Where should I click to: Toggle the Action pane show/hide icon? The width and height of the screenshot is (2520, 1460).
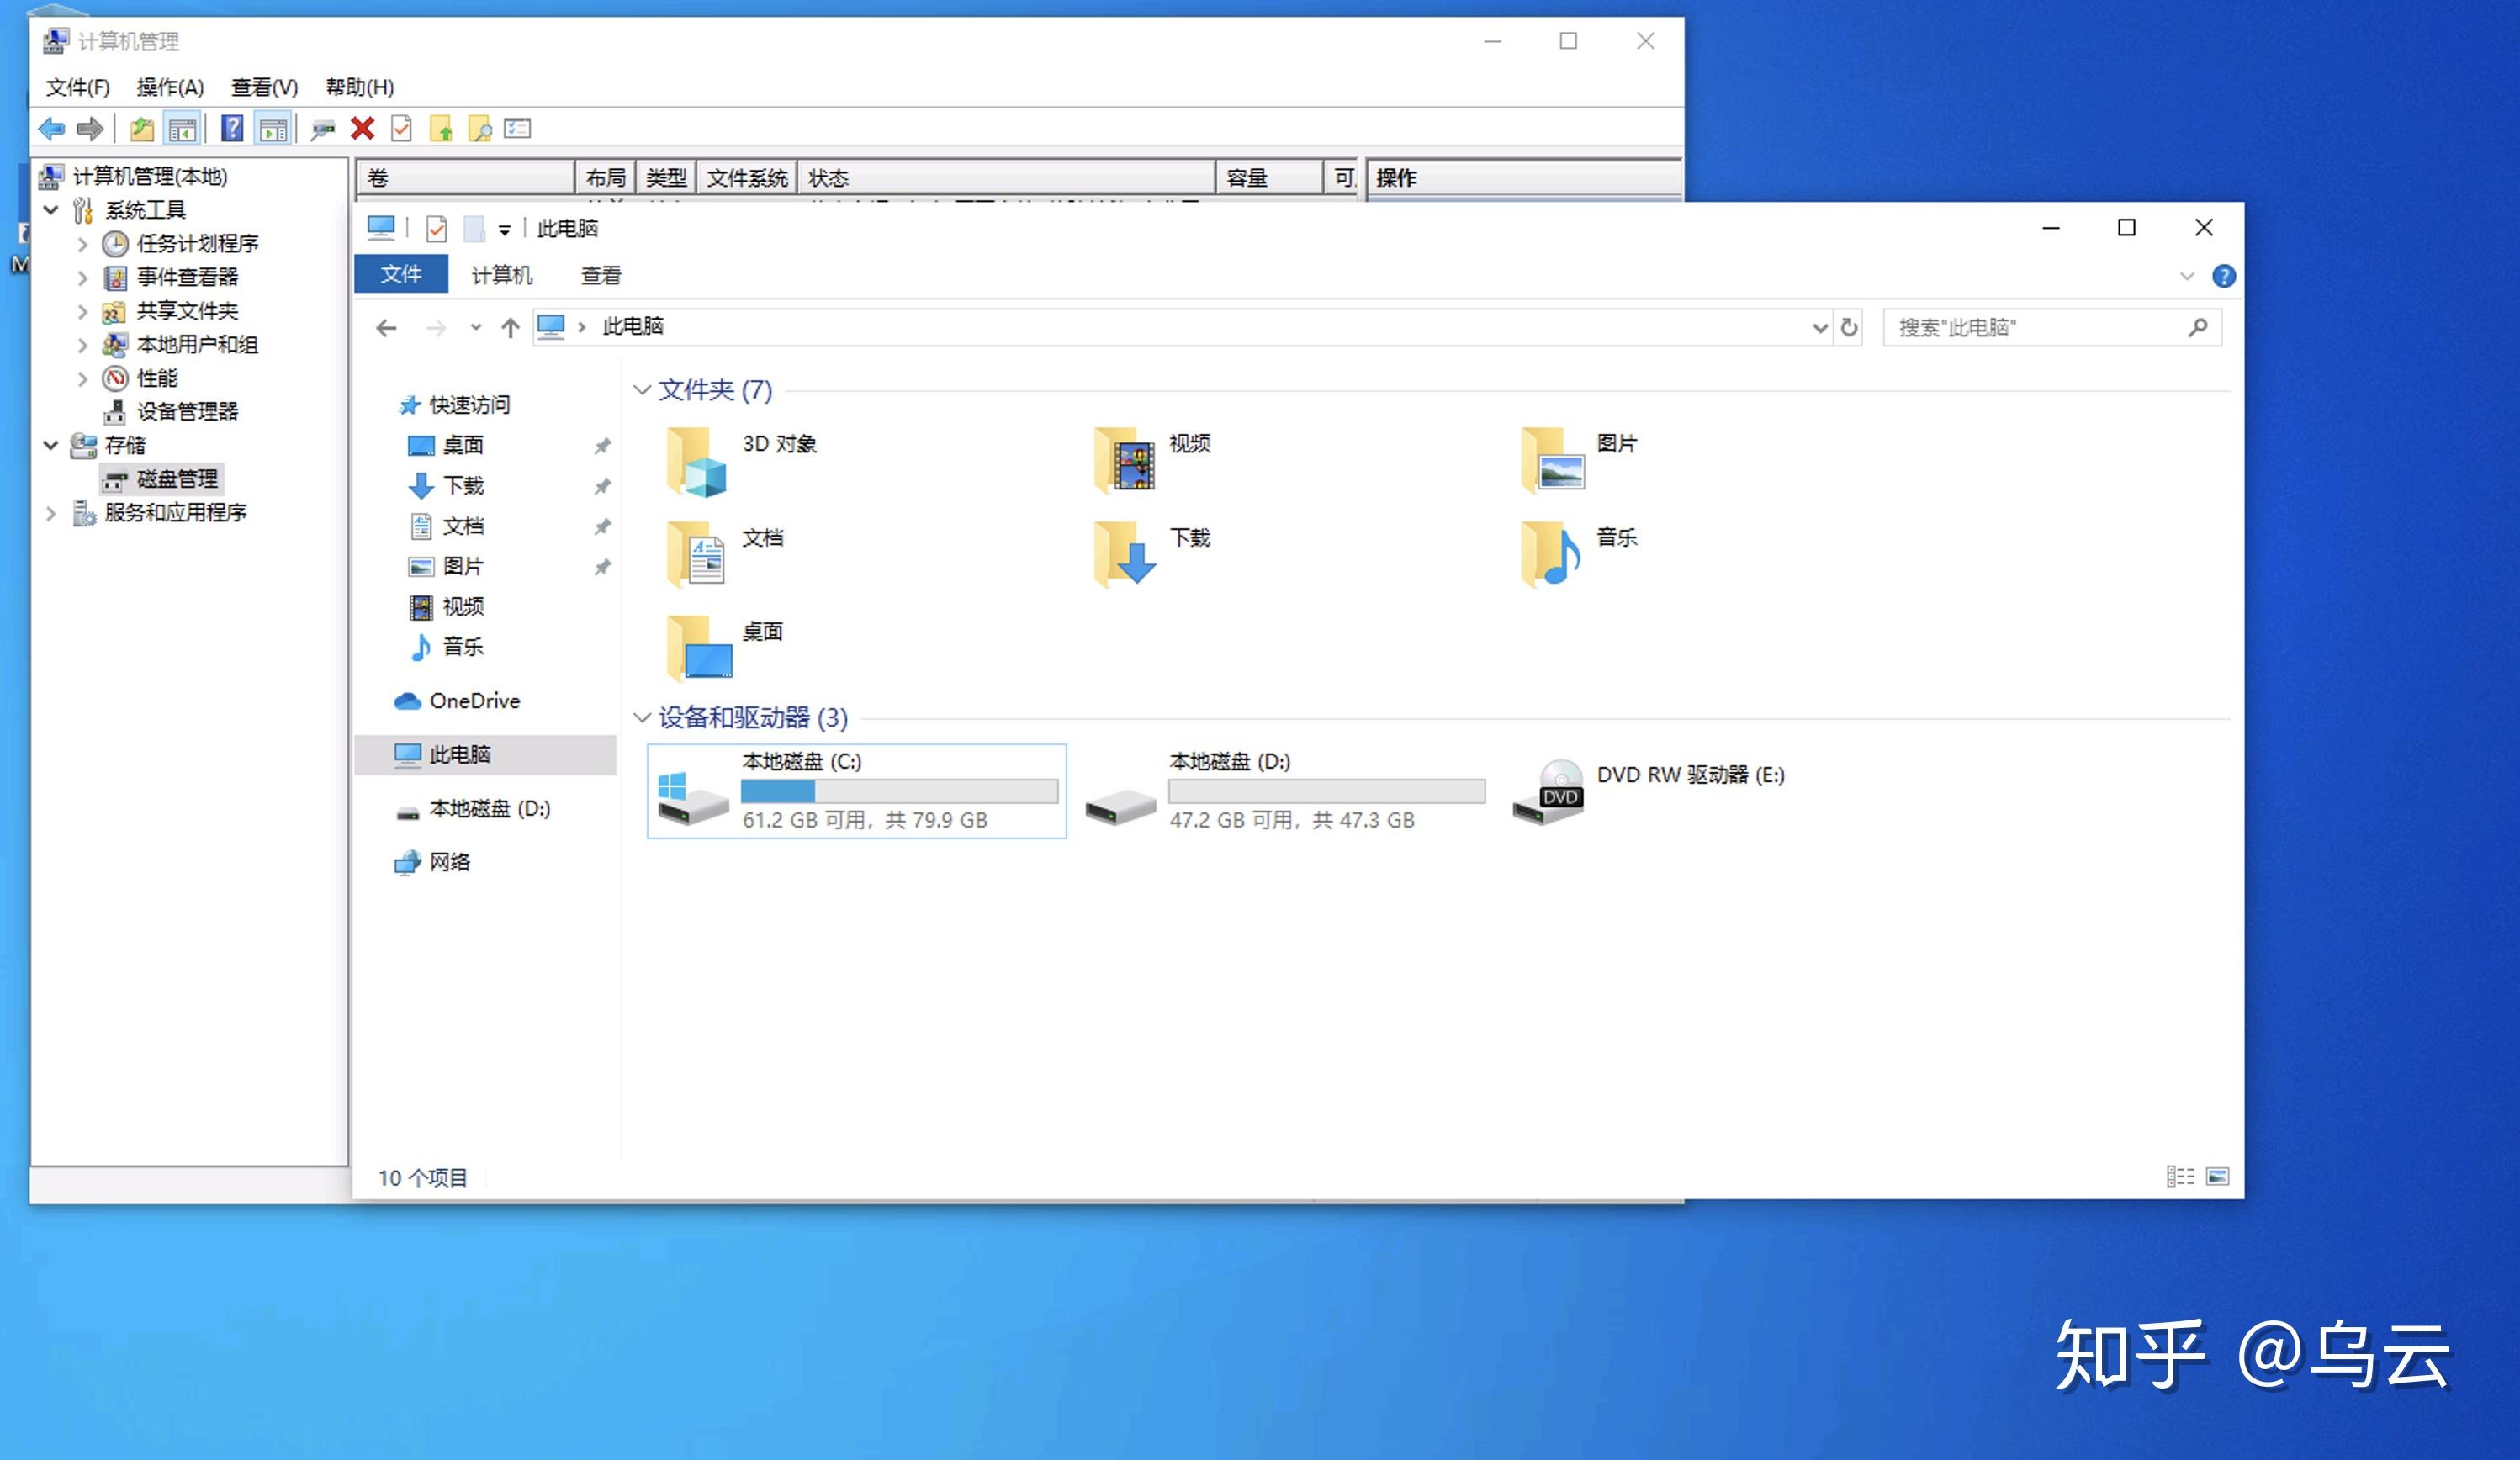pyautogui.click(x=272, y=128)
